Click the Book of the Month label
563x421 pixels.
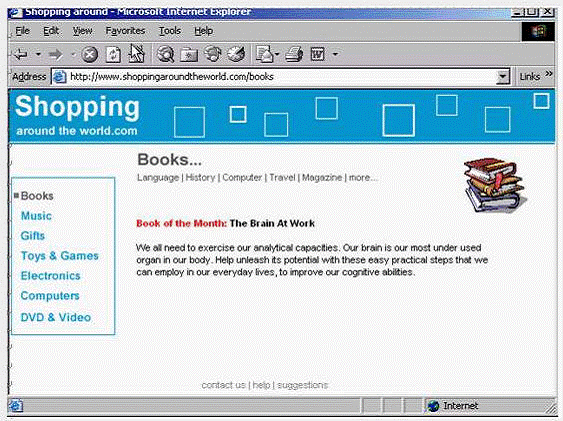[182, 224]
